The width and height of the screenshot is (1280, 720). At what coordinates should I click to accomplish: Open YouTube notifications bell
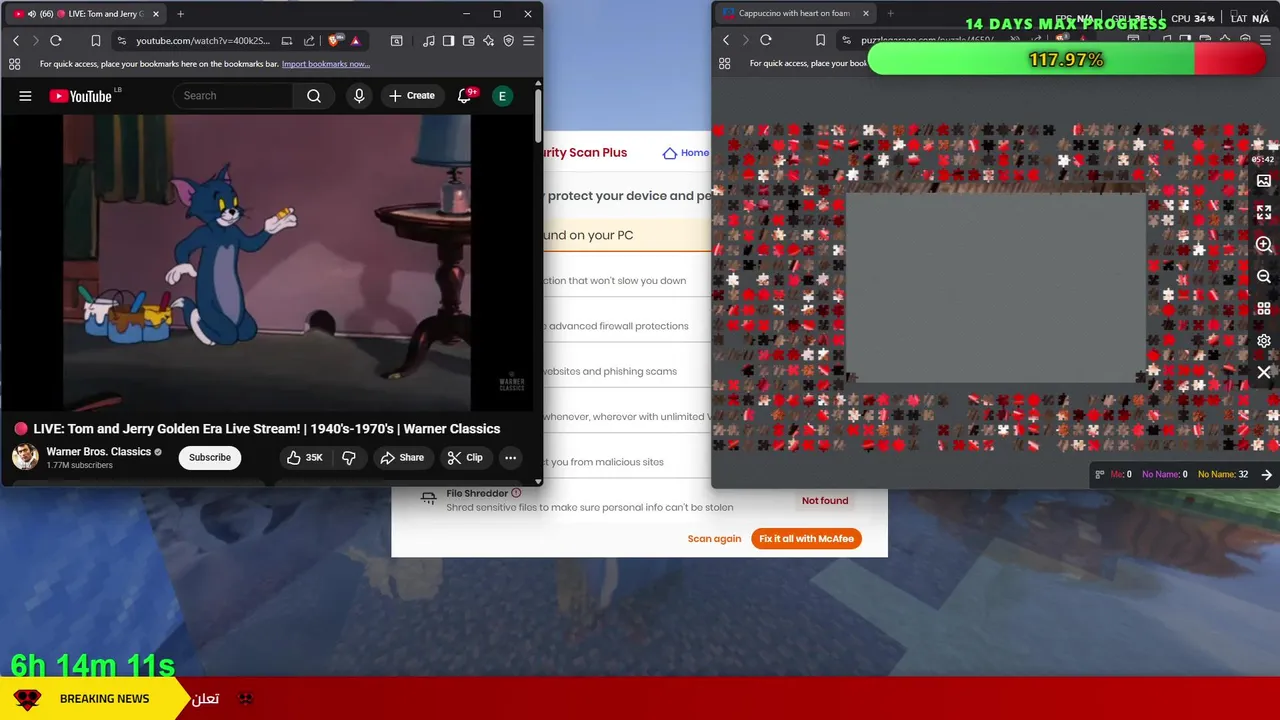tap(465, 96)
